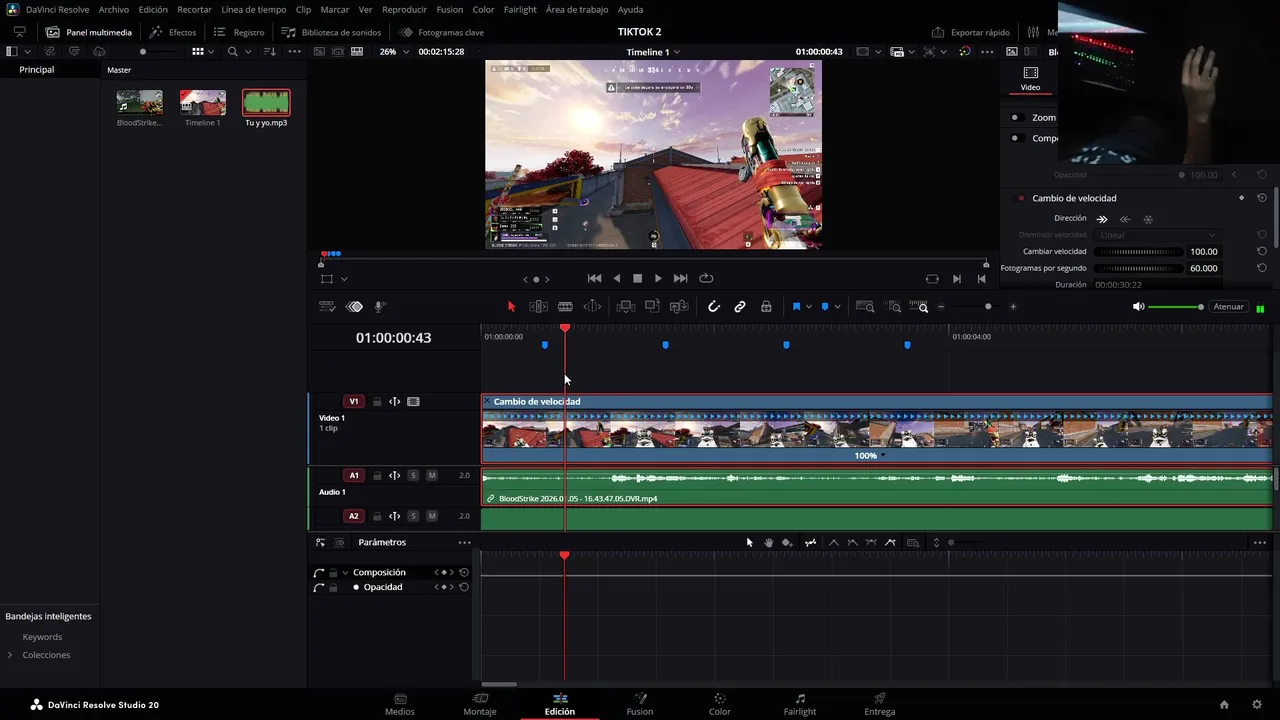Click the Cambiar velocidad slider

click(x=1140, y=252)
